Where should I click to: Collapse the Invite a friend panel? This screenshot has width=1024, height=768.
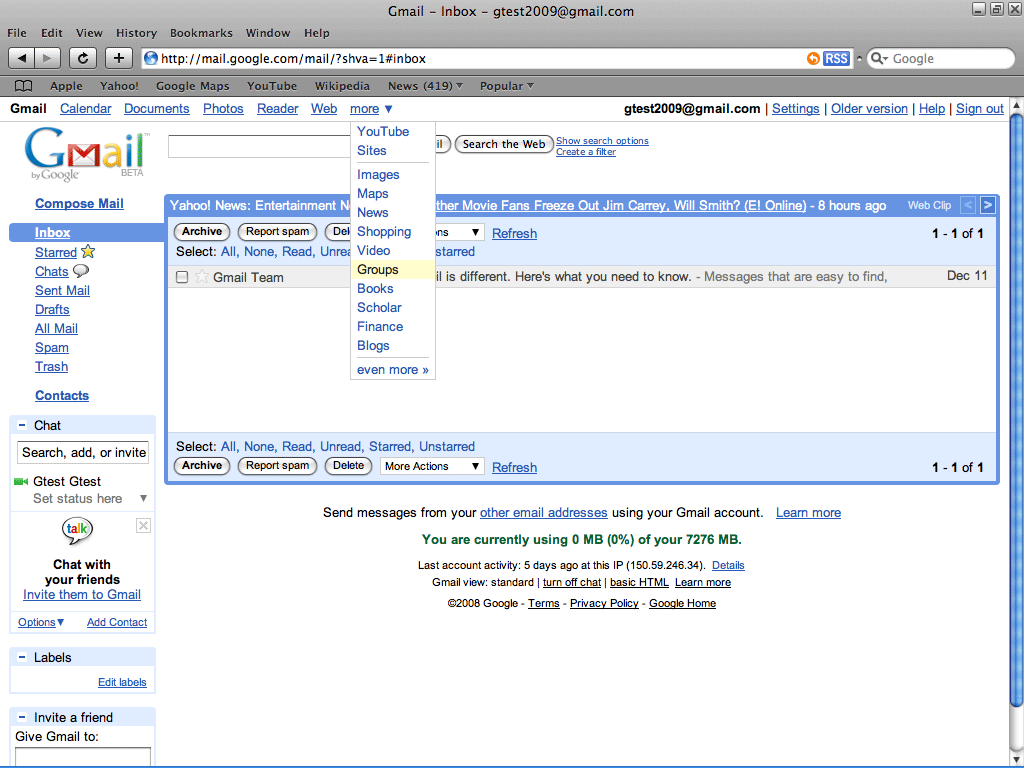pyautogui.click(x=22, y=717)
